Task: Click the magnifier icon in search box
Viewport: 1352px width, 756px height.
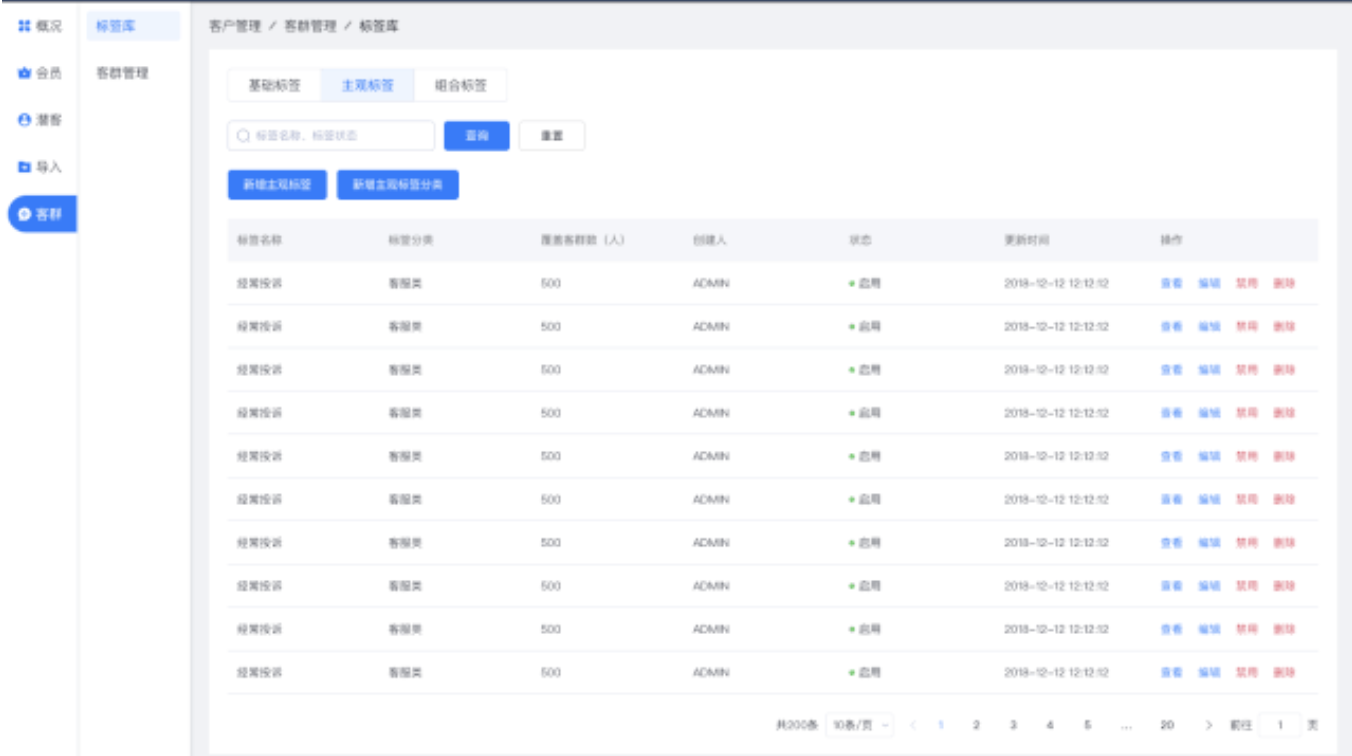Action: 243,136
